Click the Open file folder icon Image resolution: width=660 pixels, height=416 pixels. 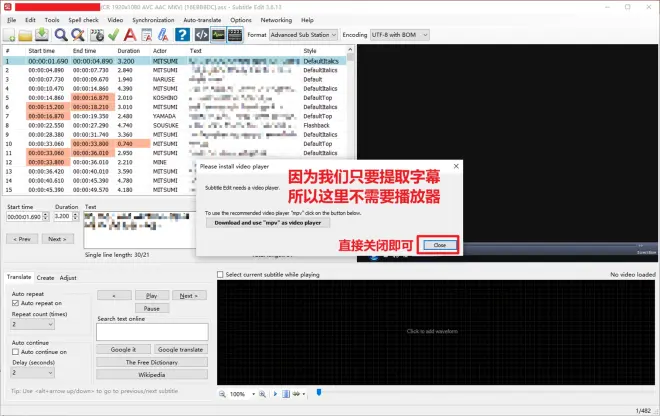(25, 35)
